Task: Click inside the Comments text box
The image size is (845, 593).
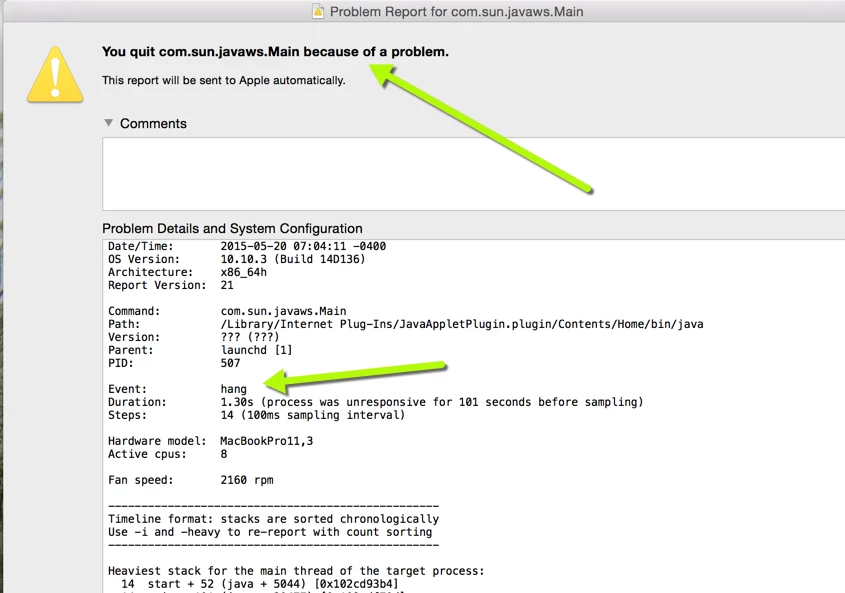Action: (474, 174)
